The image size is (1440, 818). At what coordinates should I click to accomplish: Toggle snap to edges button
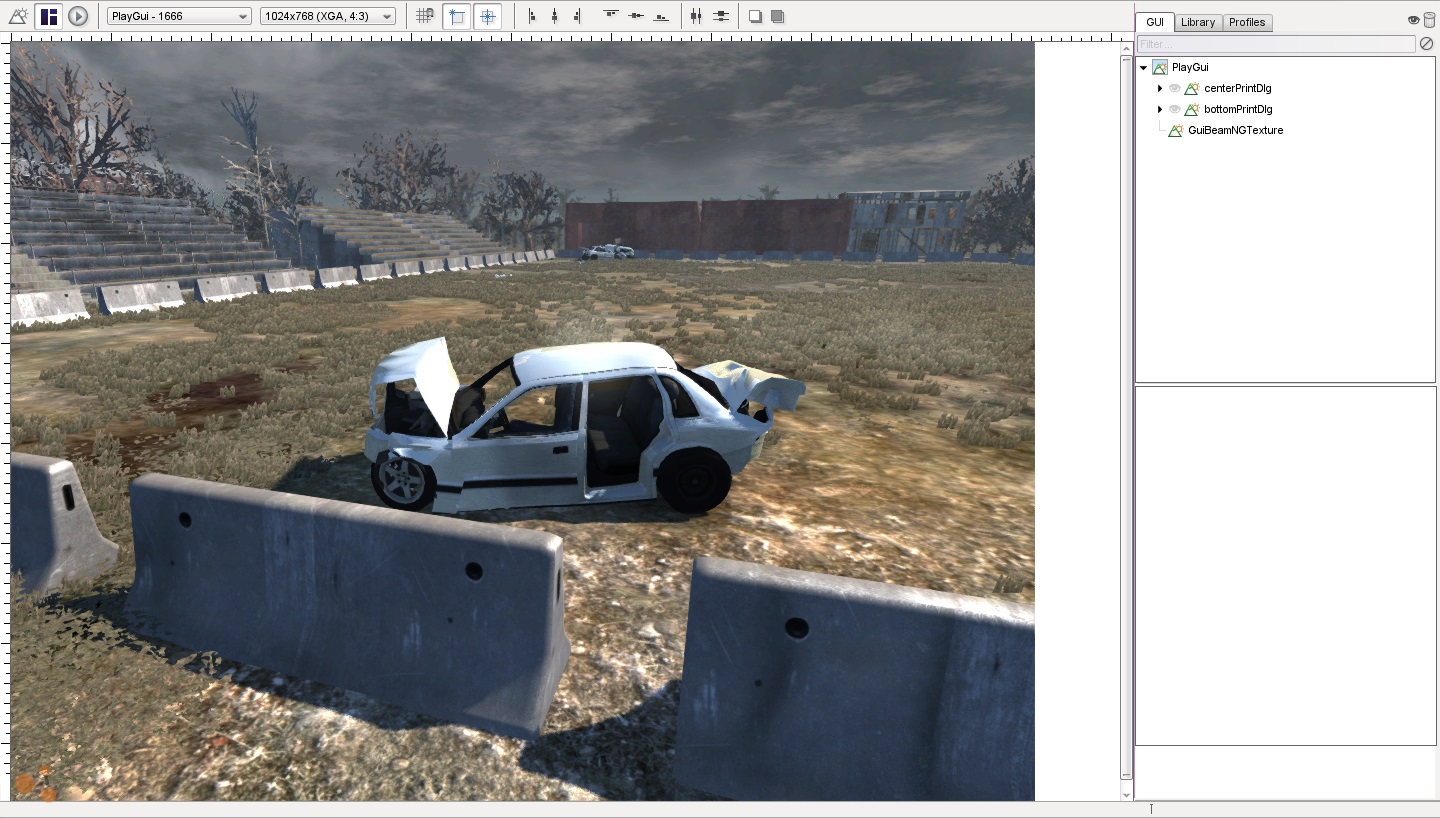tap(457, 16)
